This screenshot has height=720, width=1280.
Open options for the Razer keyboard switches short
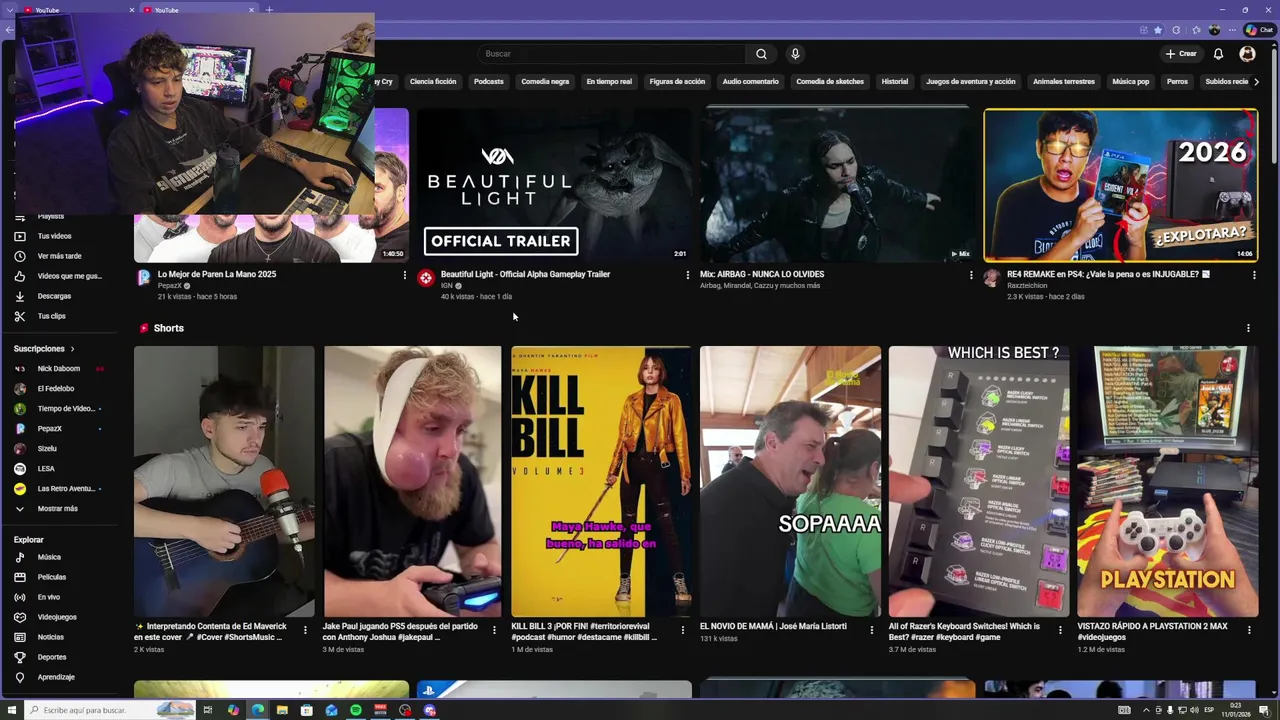(1060, 630)
